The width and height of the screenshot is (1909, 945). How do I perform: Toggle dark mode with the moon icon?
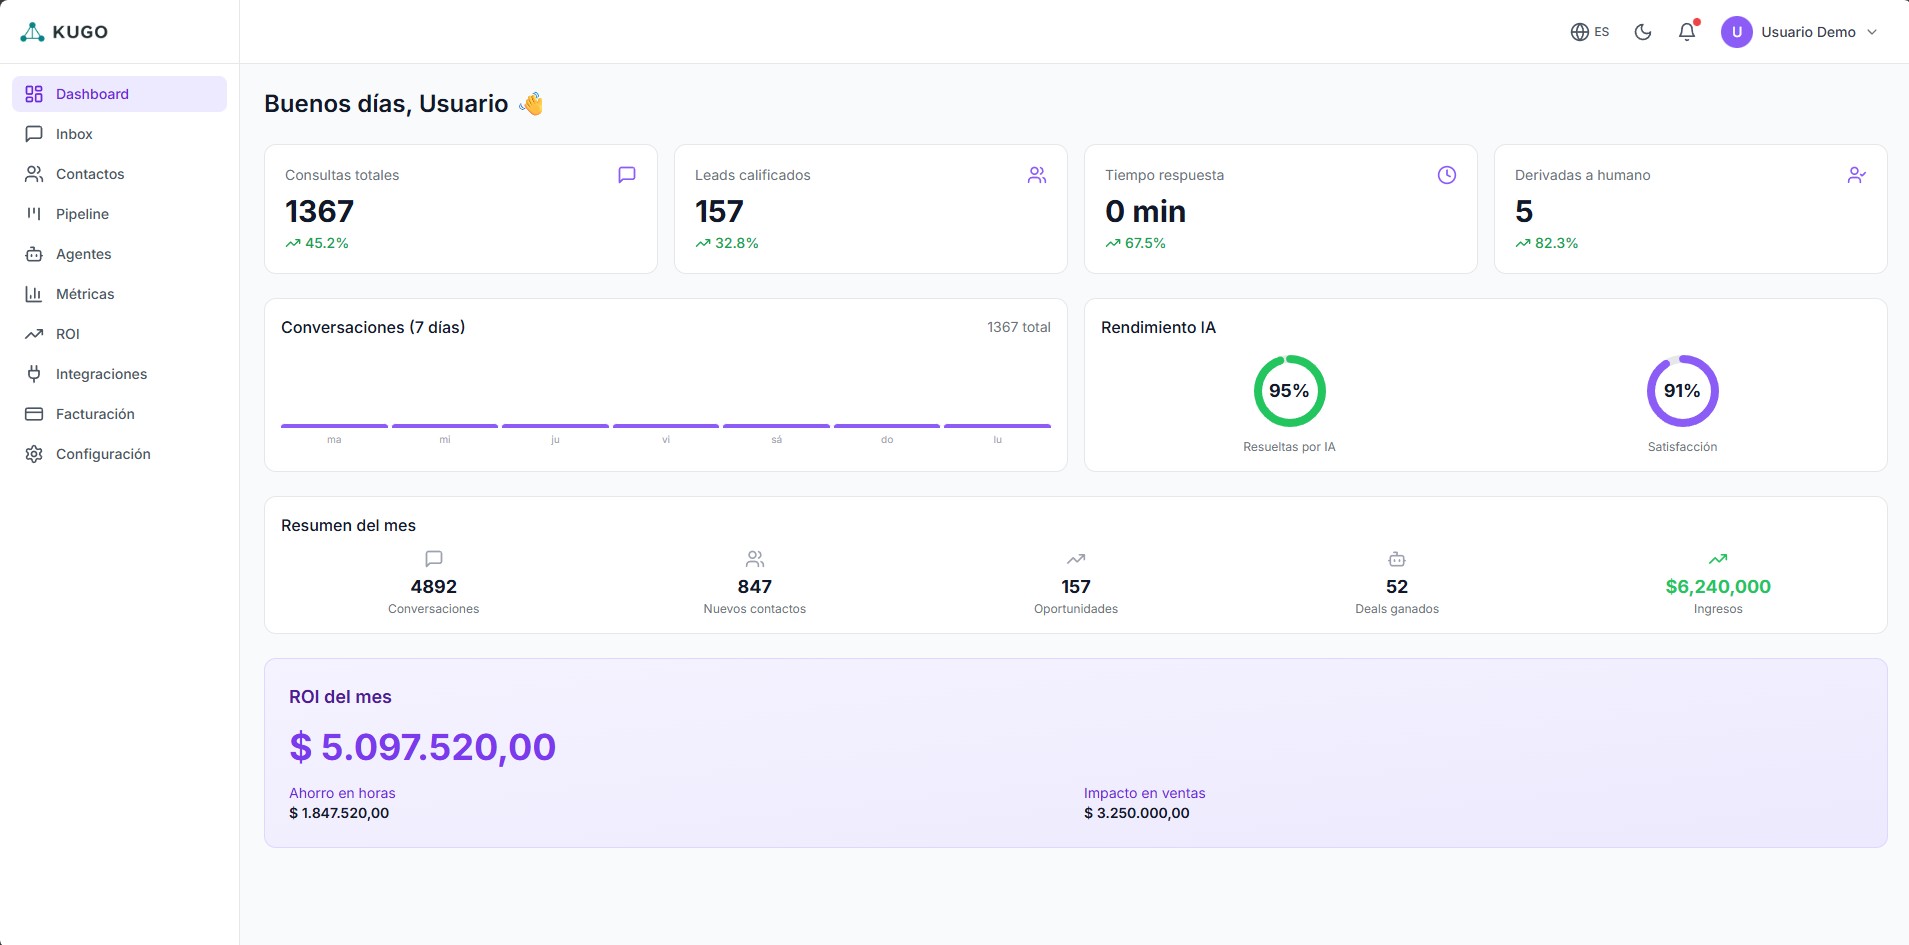click(x=1641, y=31)
